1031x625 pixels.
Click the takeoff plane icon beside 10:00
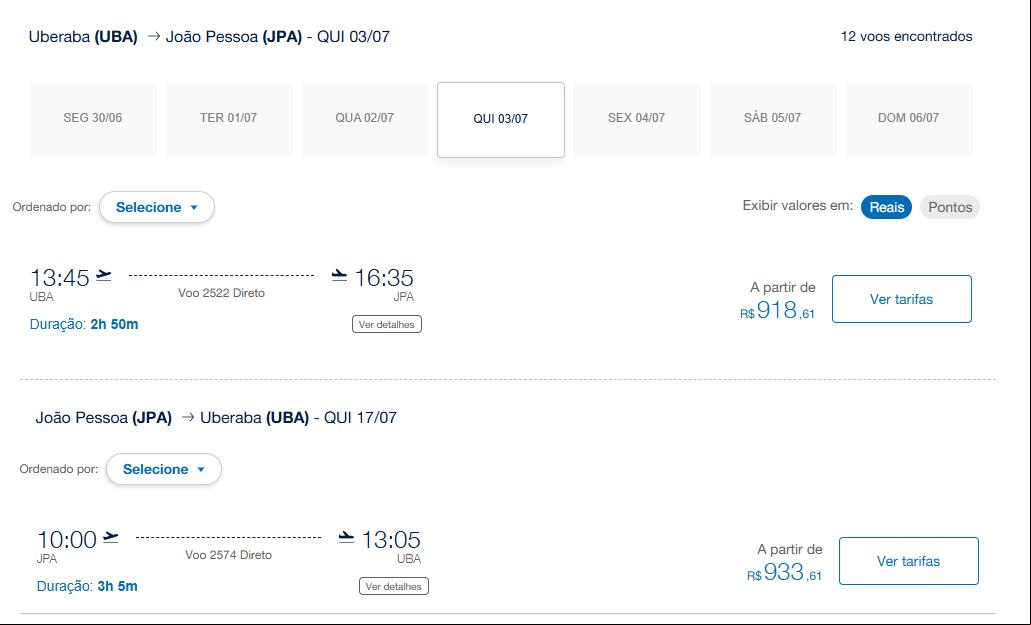111,538
